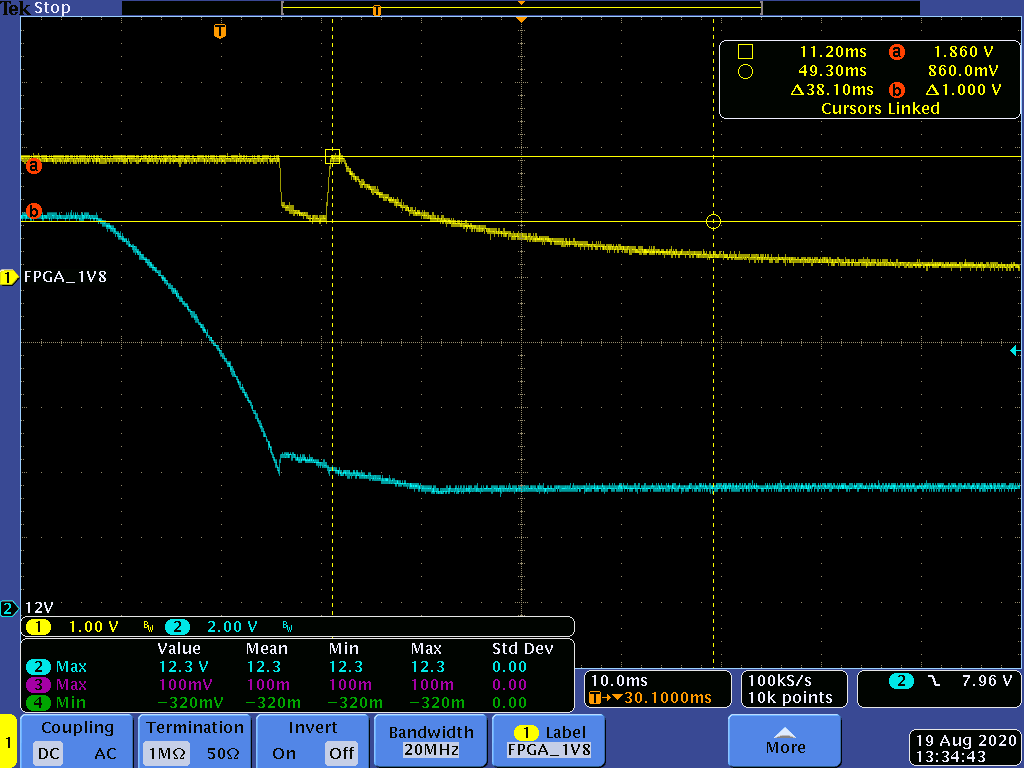Click the 10k points record length

tap(790, 697)
